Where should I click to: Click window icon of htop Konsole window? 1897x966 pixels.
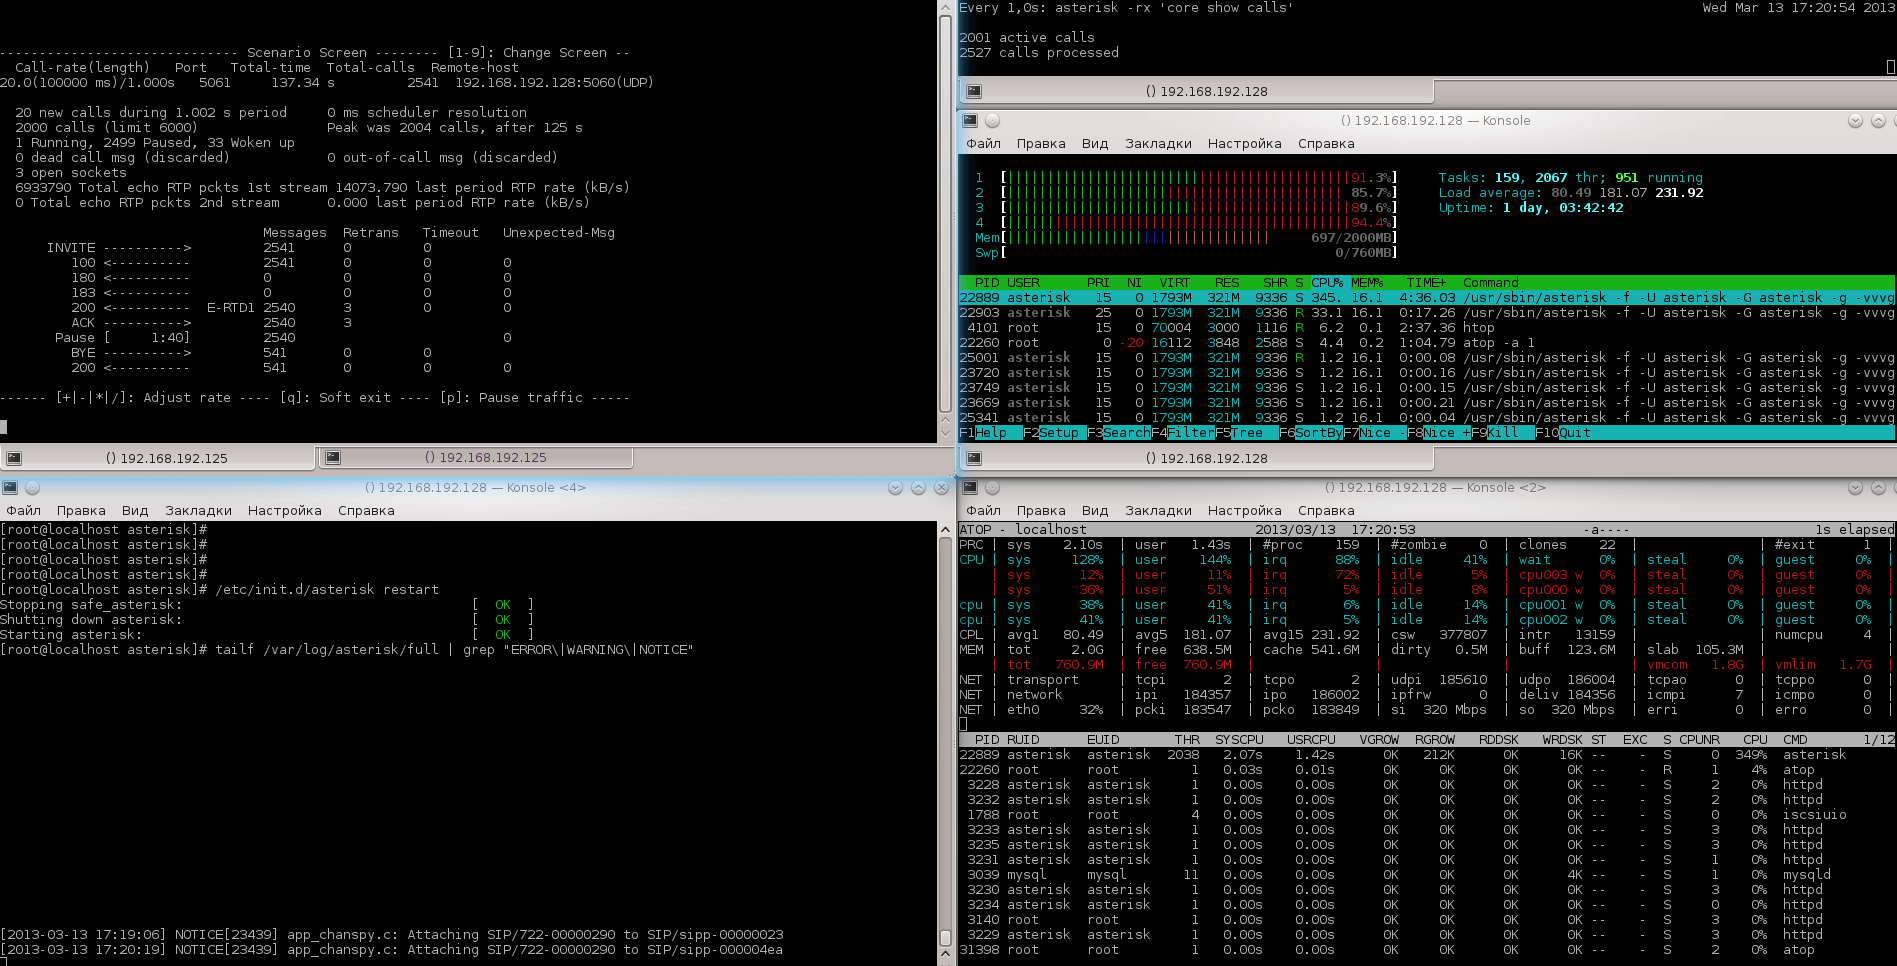969,121
